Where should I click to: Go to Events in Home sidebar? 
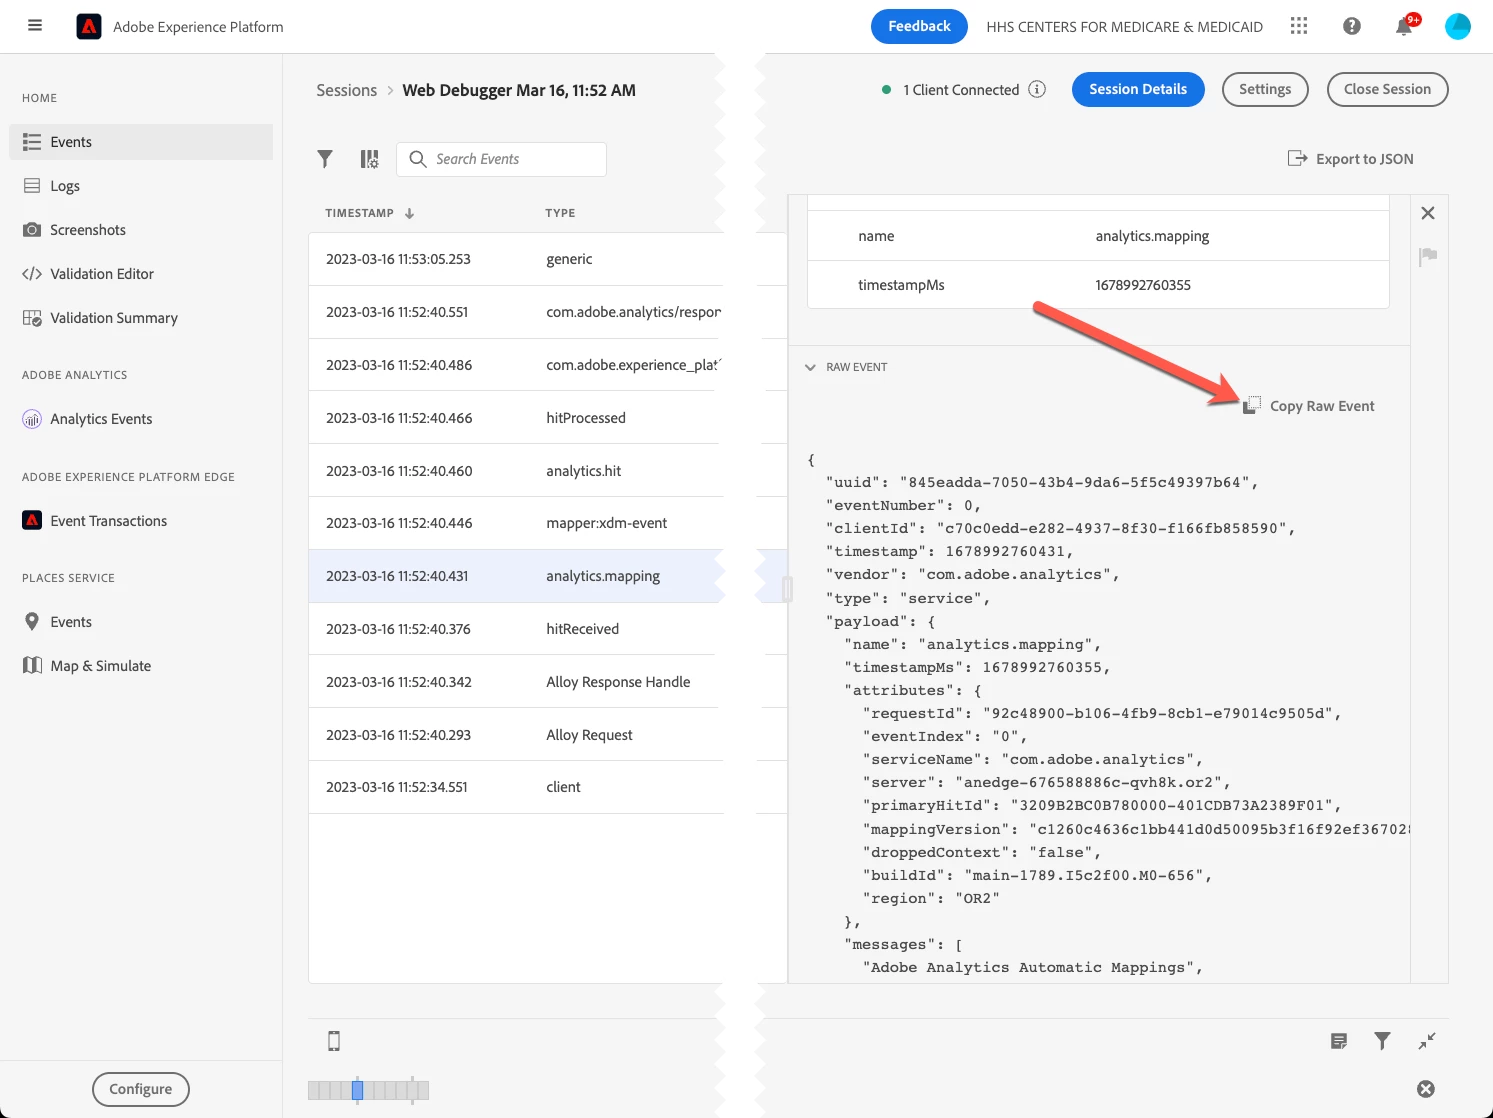point(141,142)
